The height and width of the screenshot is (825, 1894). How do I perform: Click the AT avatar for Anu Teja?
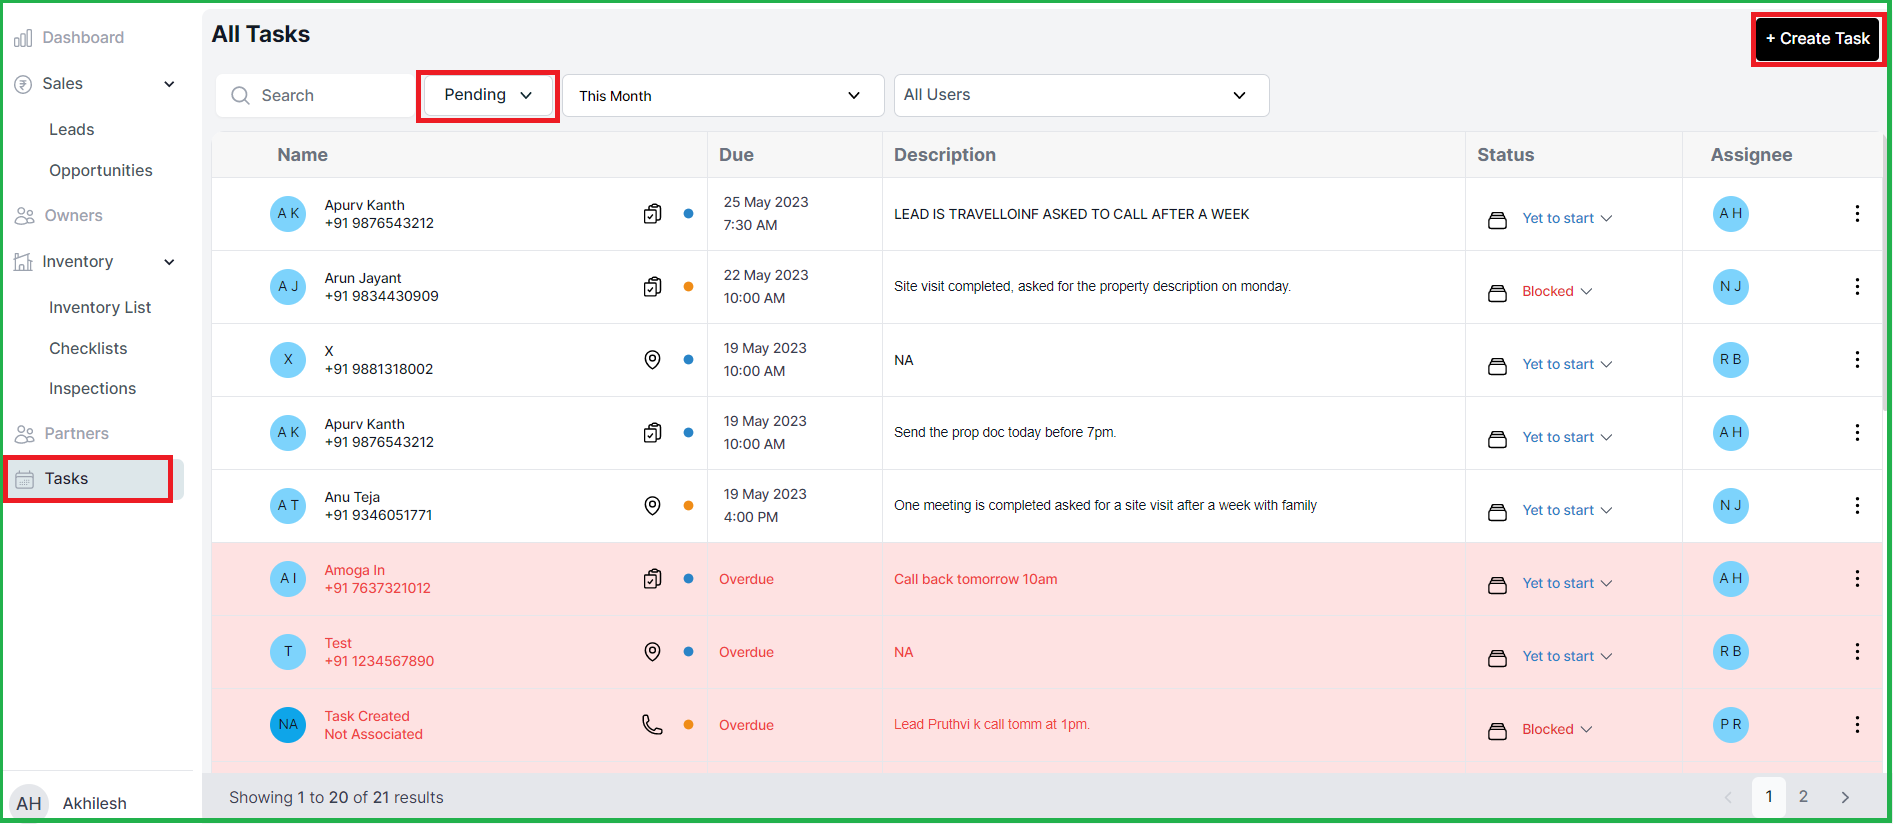pyautogui.click(x=288, y=506)
